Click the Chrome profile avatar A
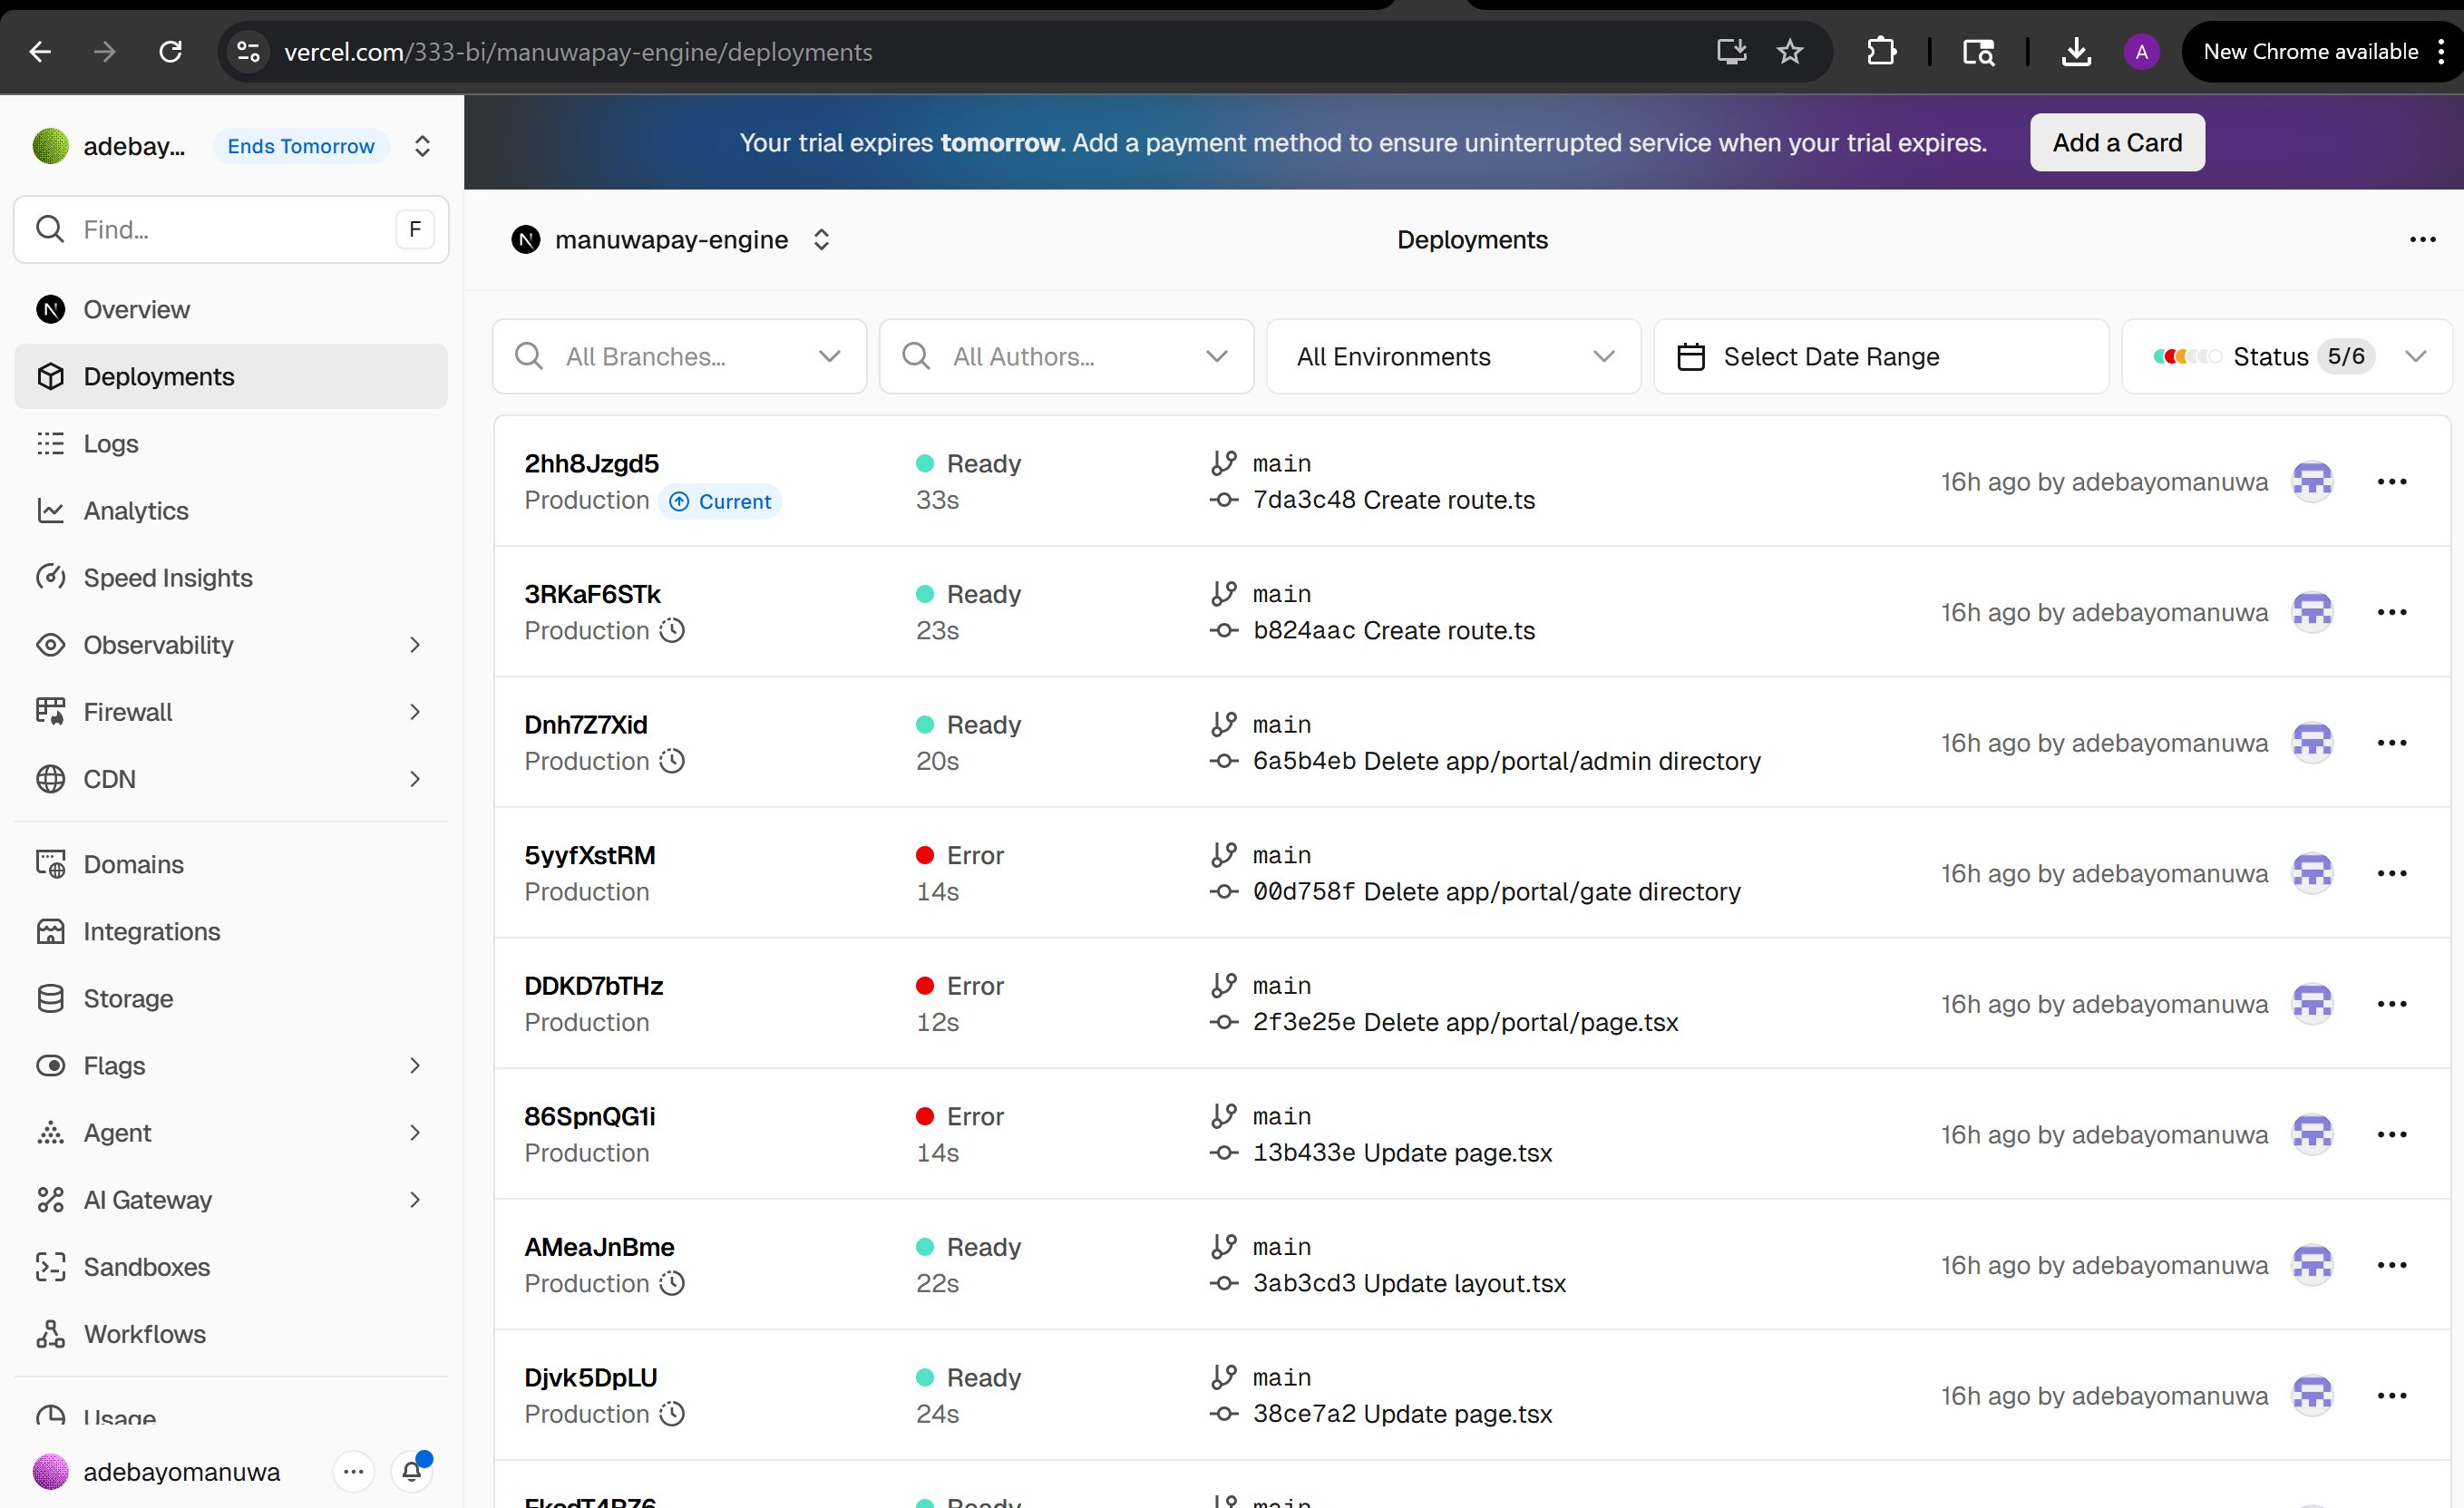 [x=2141, y=52]
